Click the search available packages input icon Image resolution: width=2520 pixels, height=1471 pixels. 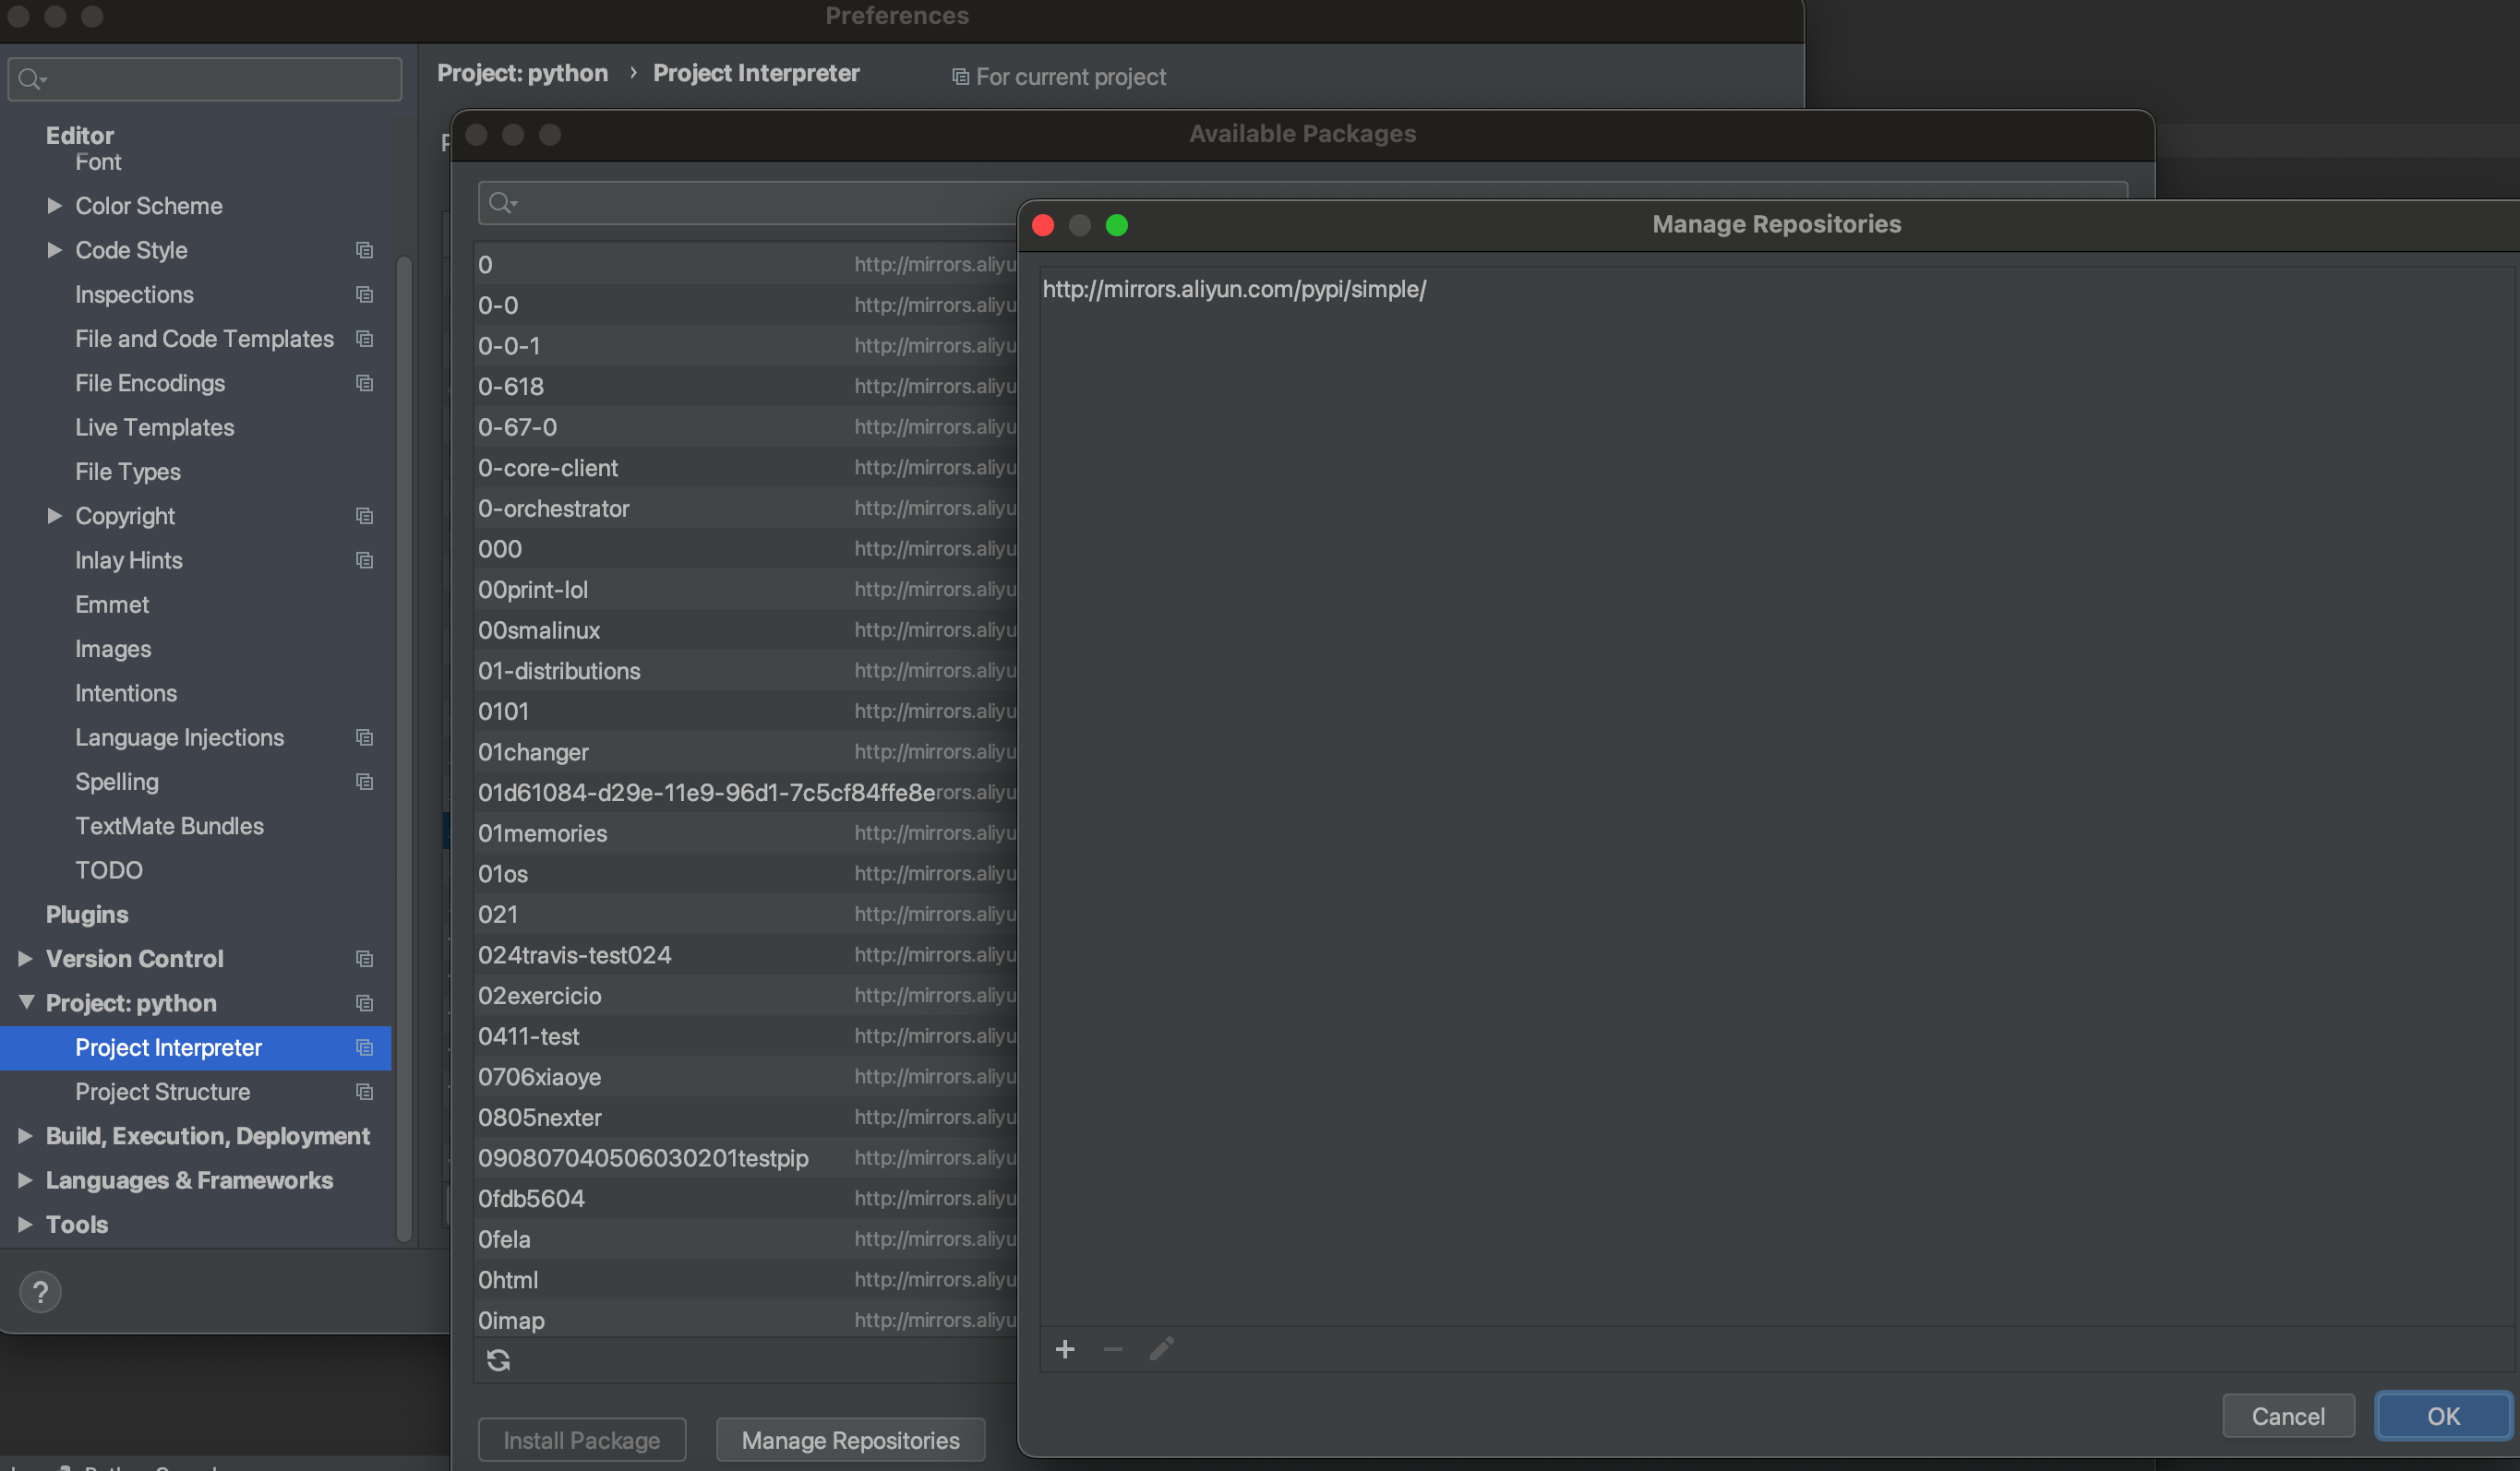tap(502, 201)
